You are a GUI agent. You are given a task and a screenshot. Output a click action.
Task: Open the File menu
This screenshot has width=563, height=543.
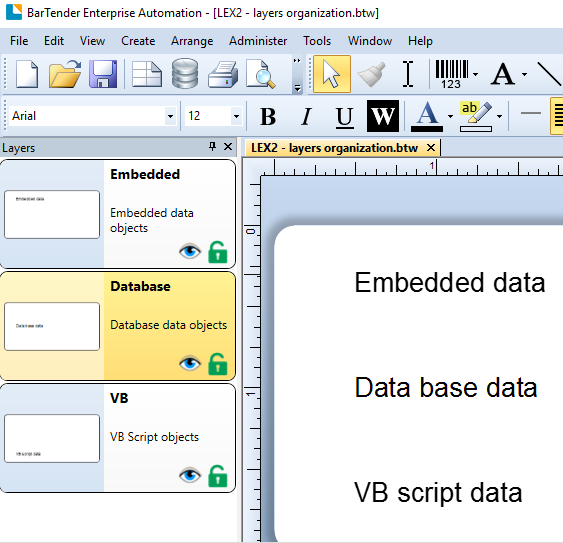click(19, 41)
